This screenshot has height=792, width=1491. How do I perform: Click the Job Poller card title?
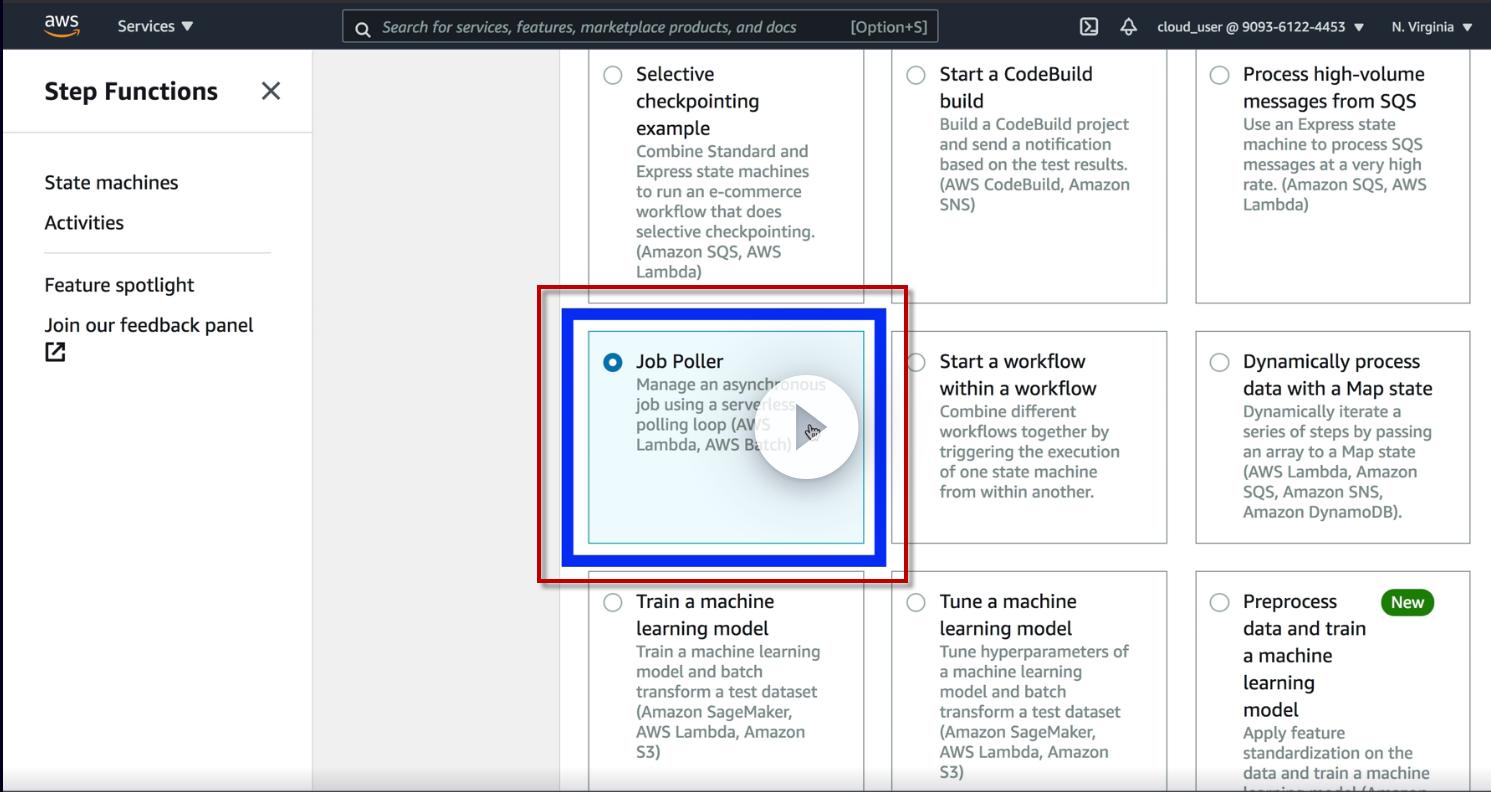[x=679, y=361]
